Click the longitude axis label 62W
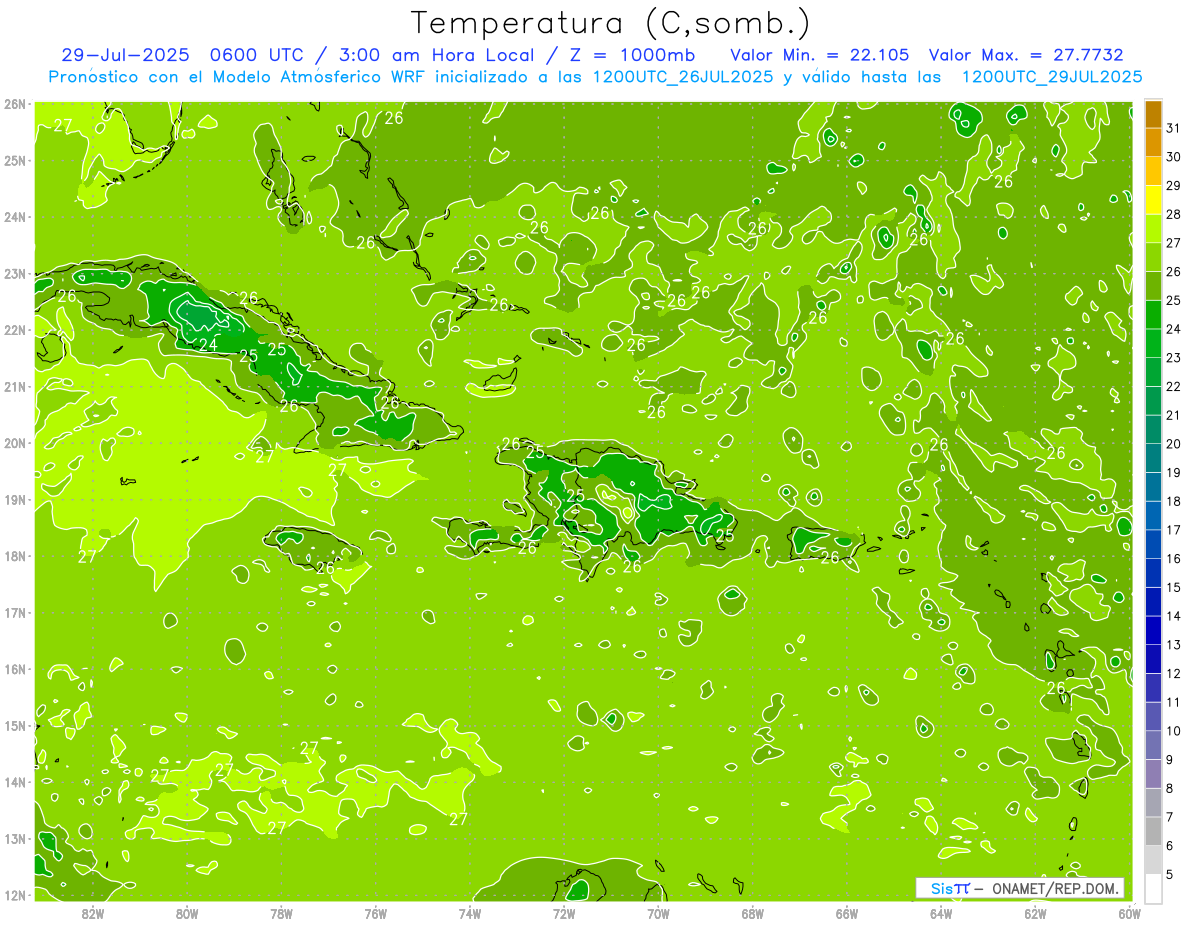The width and height of the screenshot is (1200, 927). point(1035,913)
